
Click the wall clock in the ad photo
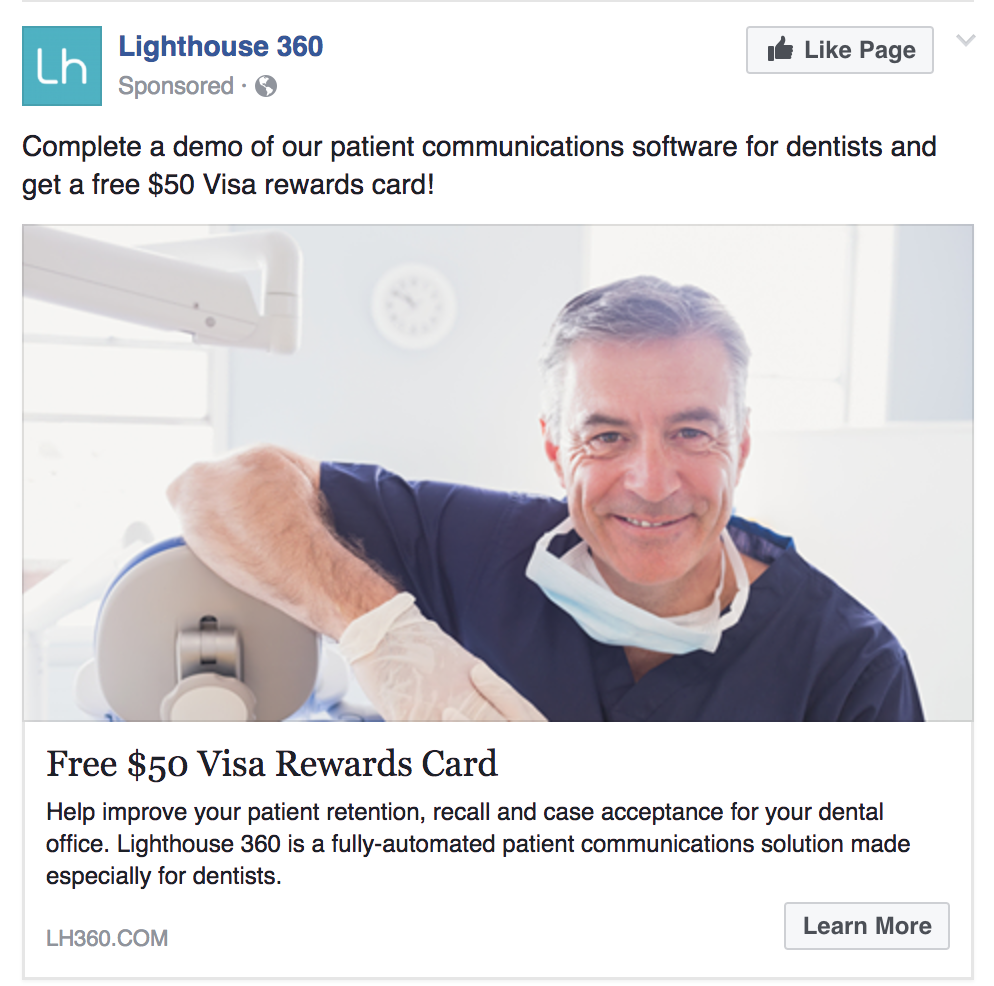[413, 306]
